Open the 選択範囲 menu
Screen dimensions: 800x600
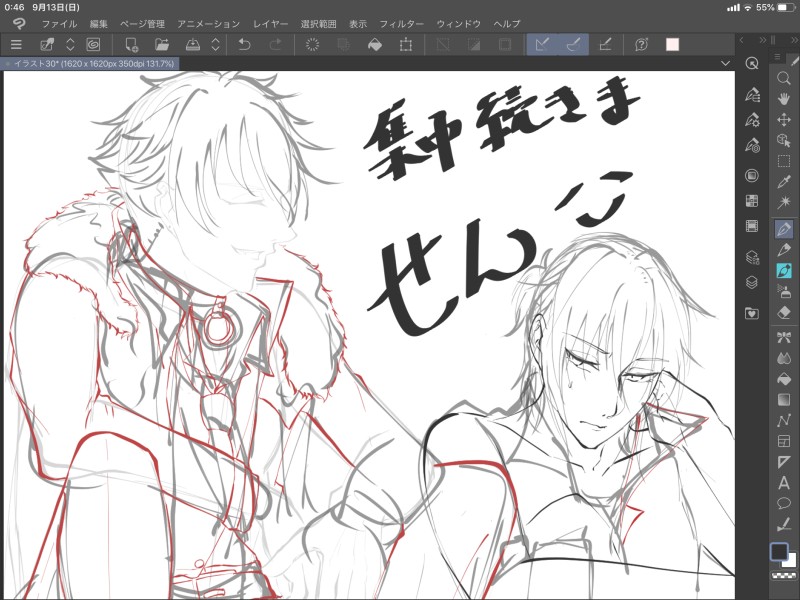click(x=318, y=24)
